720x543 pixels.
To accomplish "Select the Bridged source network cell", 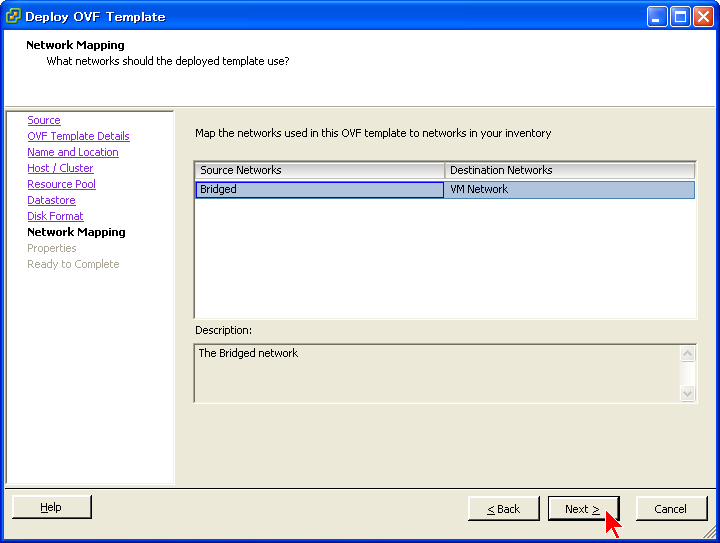I will click(320, 190).
